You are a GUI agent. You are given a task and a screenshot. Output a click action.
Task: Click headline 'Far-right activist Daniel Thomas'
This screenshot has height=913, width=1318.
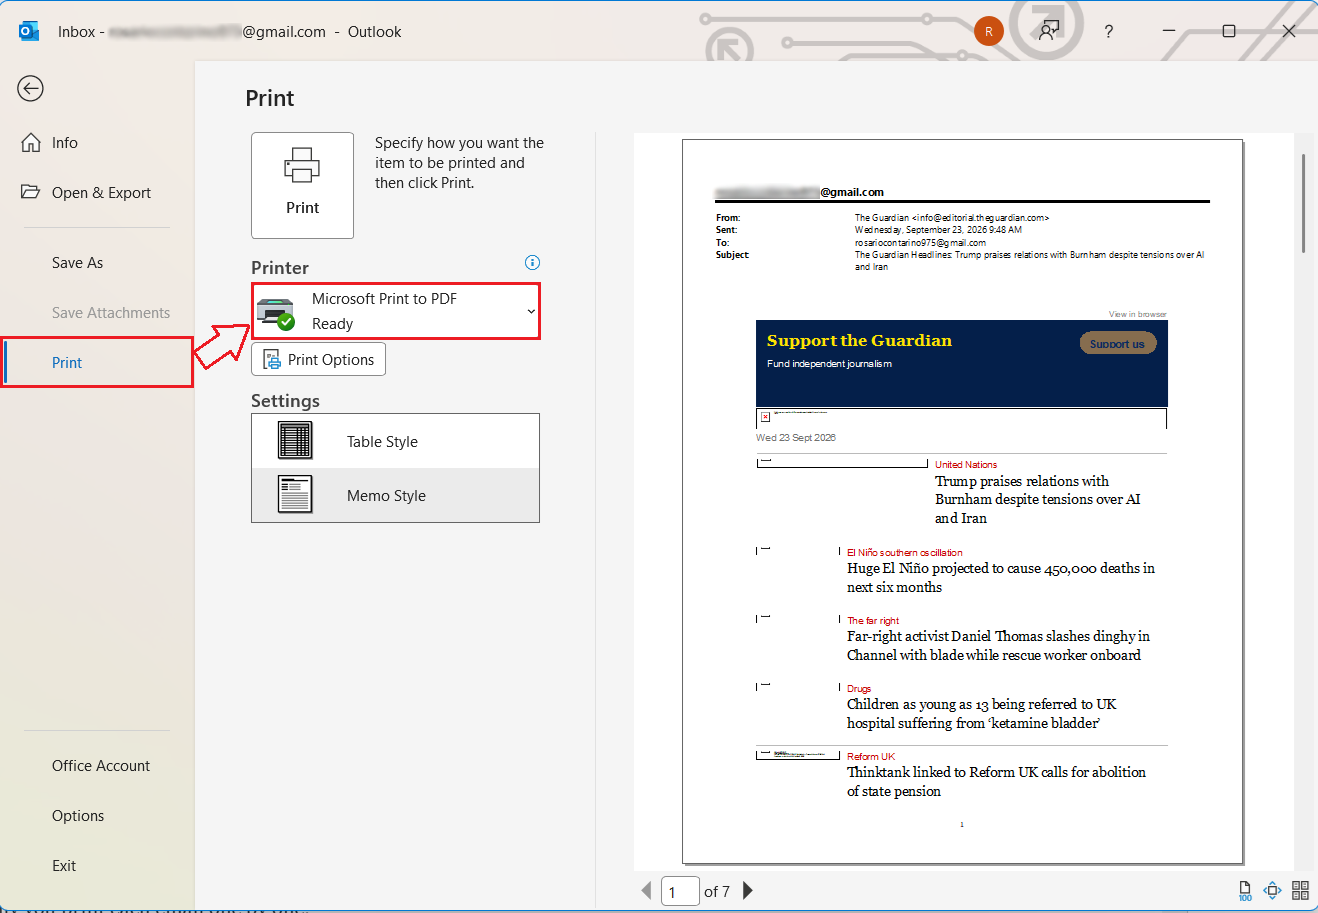(x=998, y=645)
